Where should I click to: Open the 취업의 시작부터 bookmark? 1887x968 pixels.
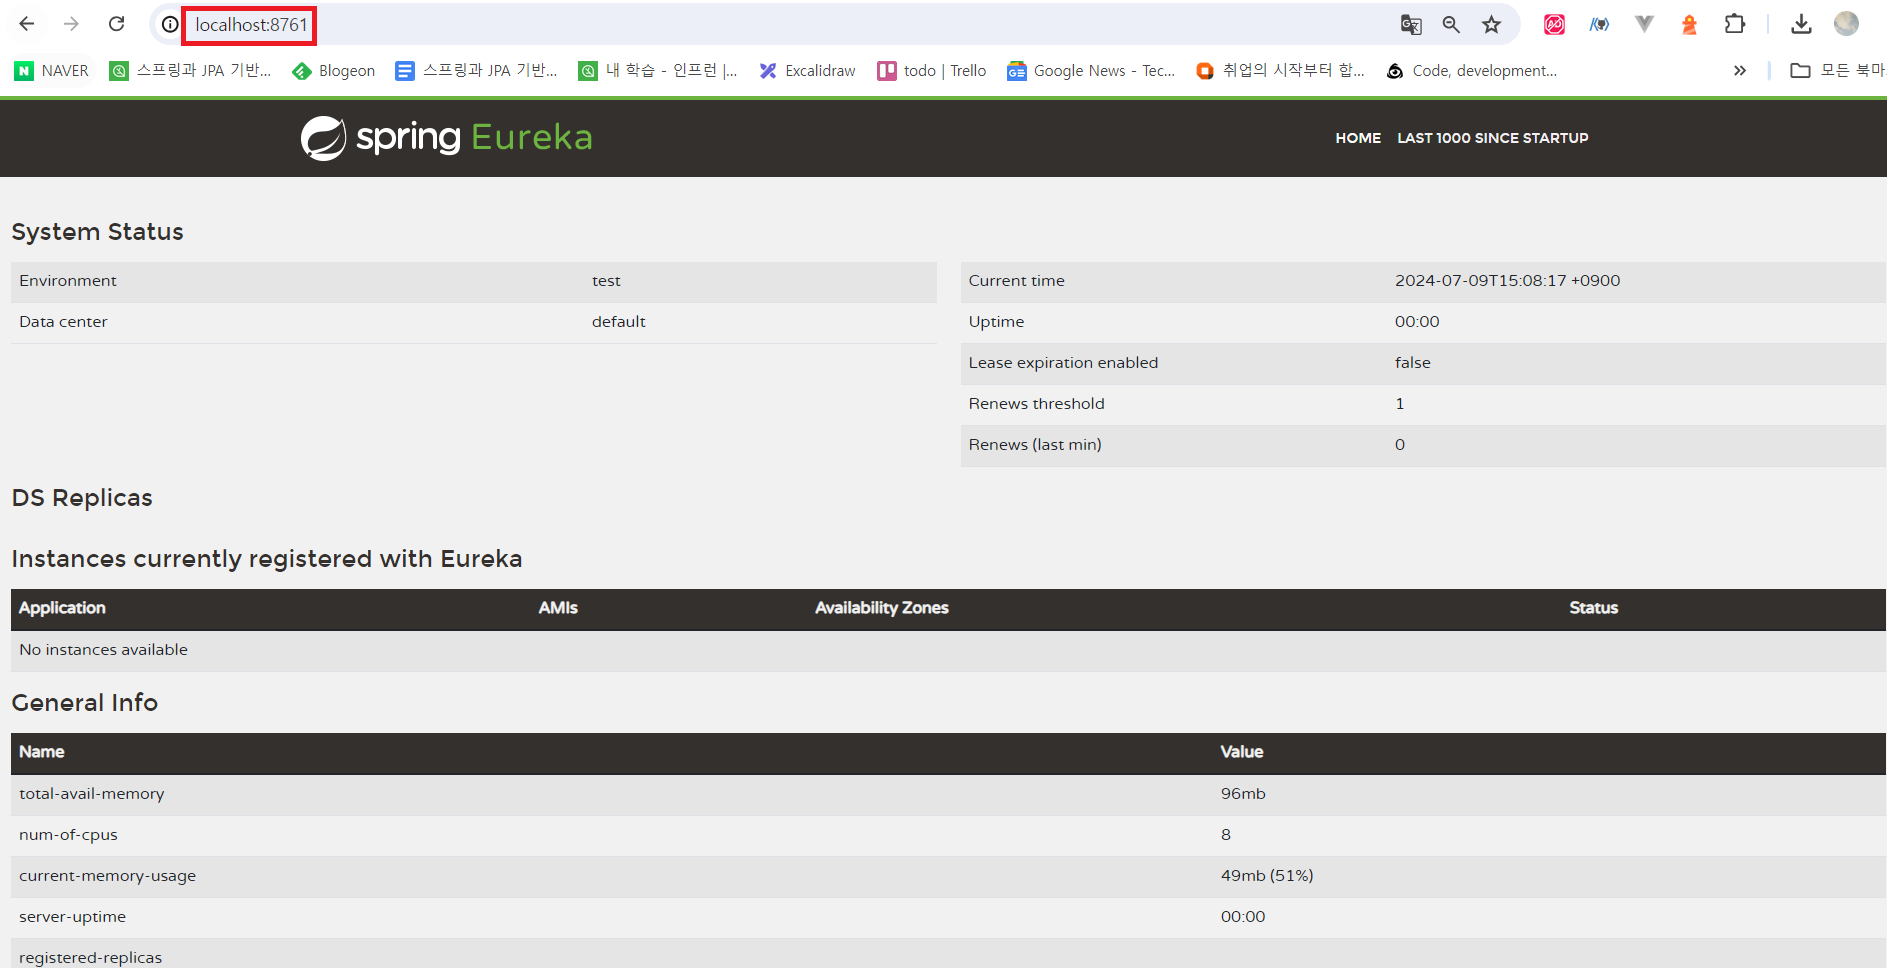click(x=1280, y=71)
